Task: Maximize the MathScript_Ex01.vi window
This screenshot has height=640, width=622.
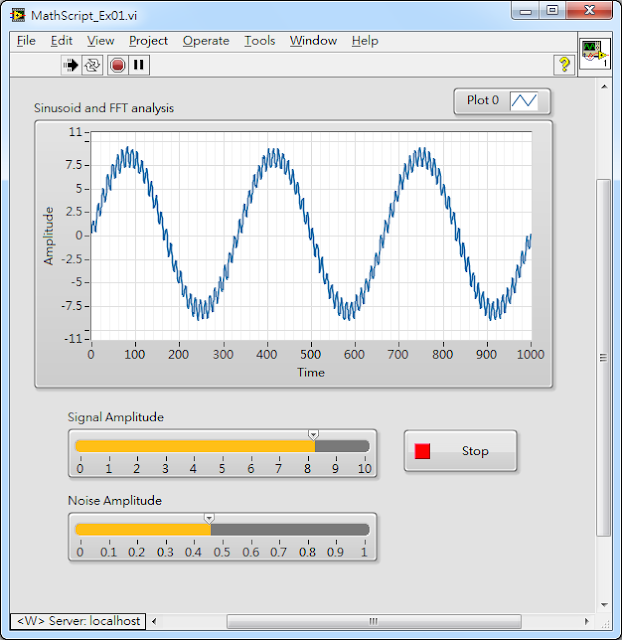Action: tap(552, 11)
